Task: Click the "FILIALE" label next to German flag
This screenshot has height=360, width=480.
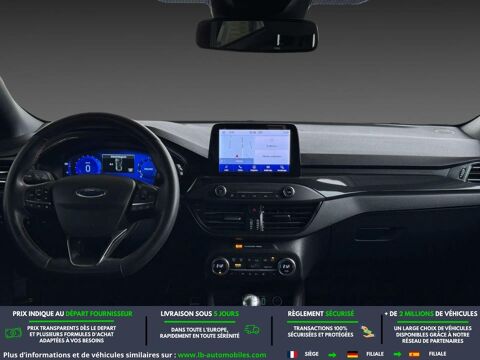Action: (x=374, y=354)
